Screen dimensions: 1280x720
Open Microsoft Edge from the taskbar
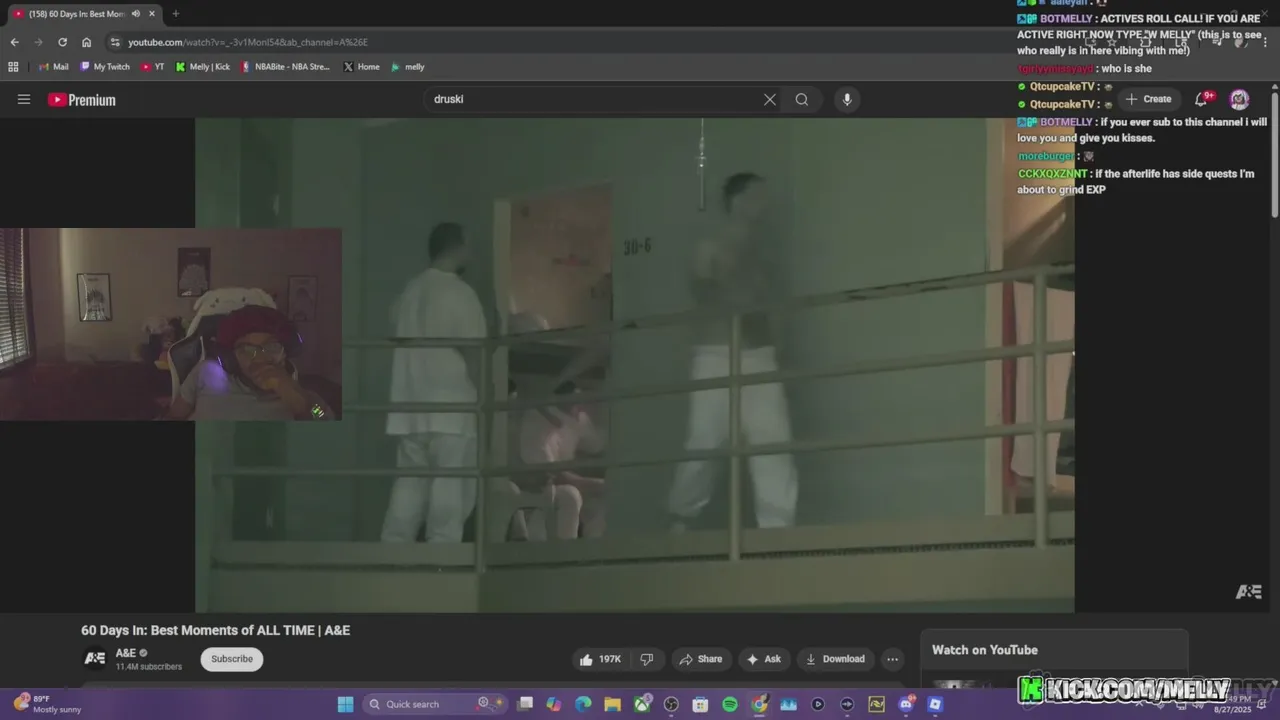(583, 704)
